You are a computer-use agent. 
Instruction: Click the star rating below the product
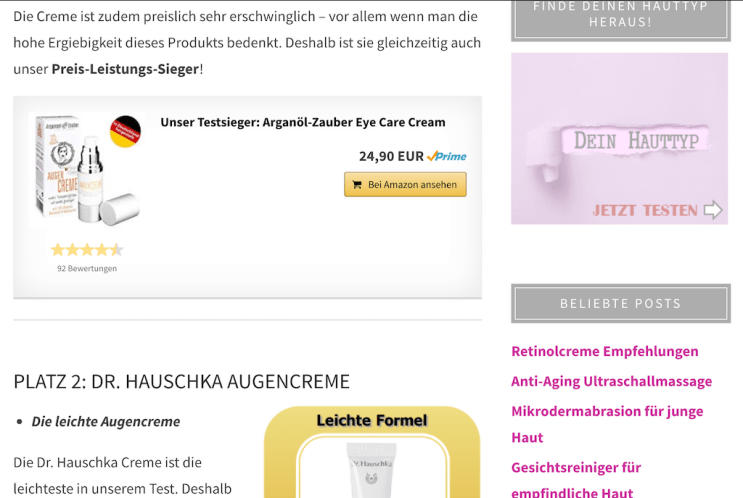[x=87, y=250]
